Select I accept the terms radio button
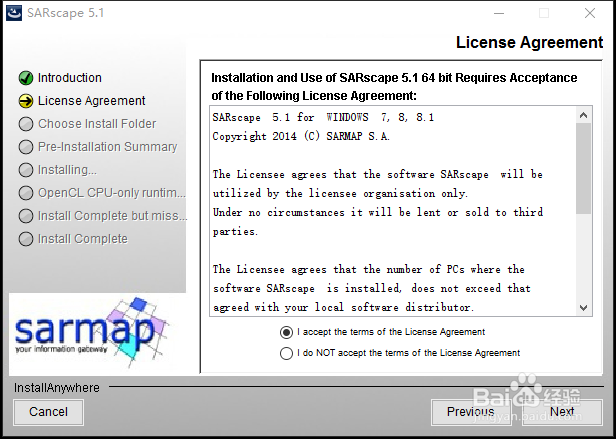The width and height of the screenshot is (616, 439). point(286,332)
